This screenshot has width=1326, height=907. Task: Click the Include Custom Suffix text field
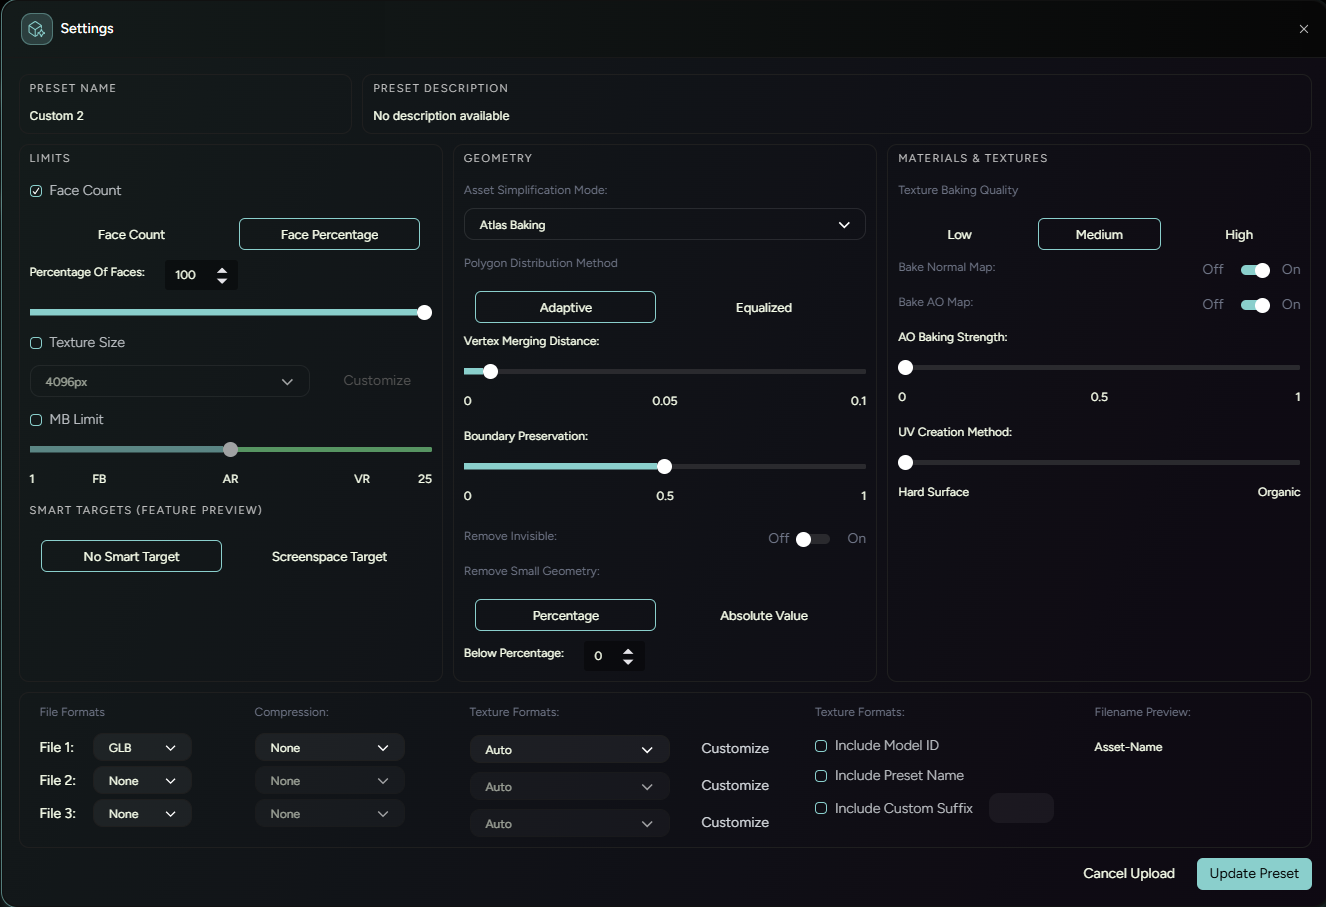pyautogui.click(x=1020, y=808)
